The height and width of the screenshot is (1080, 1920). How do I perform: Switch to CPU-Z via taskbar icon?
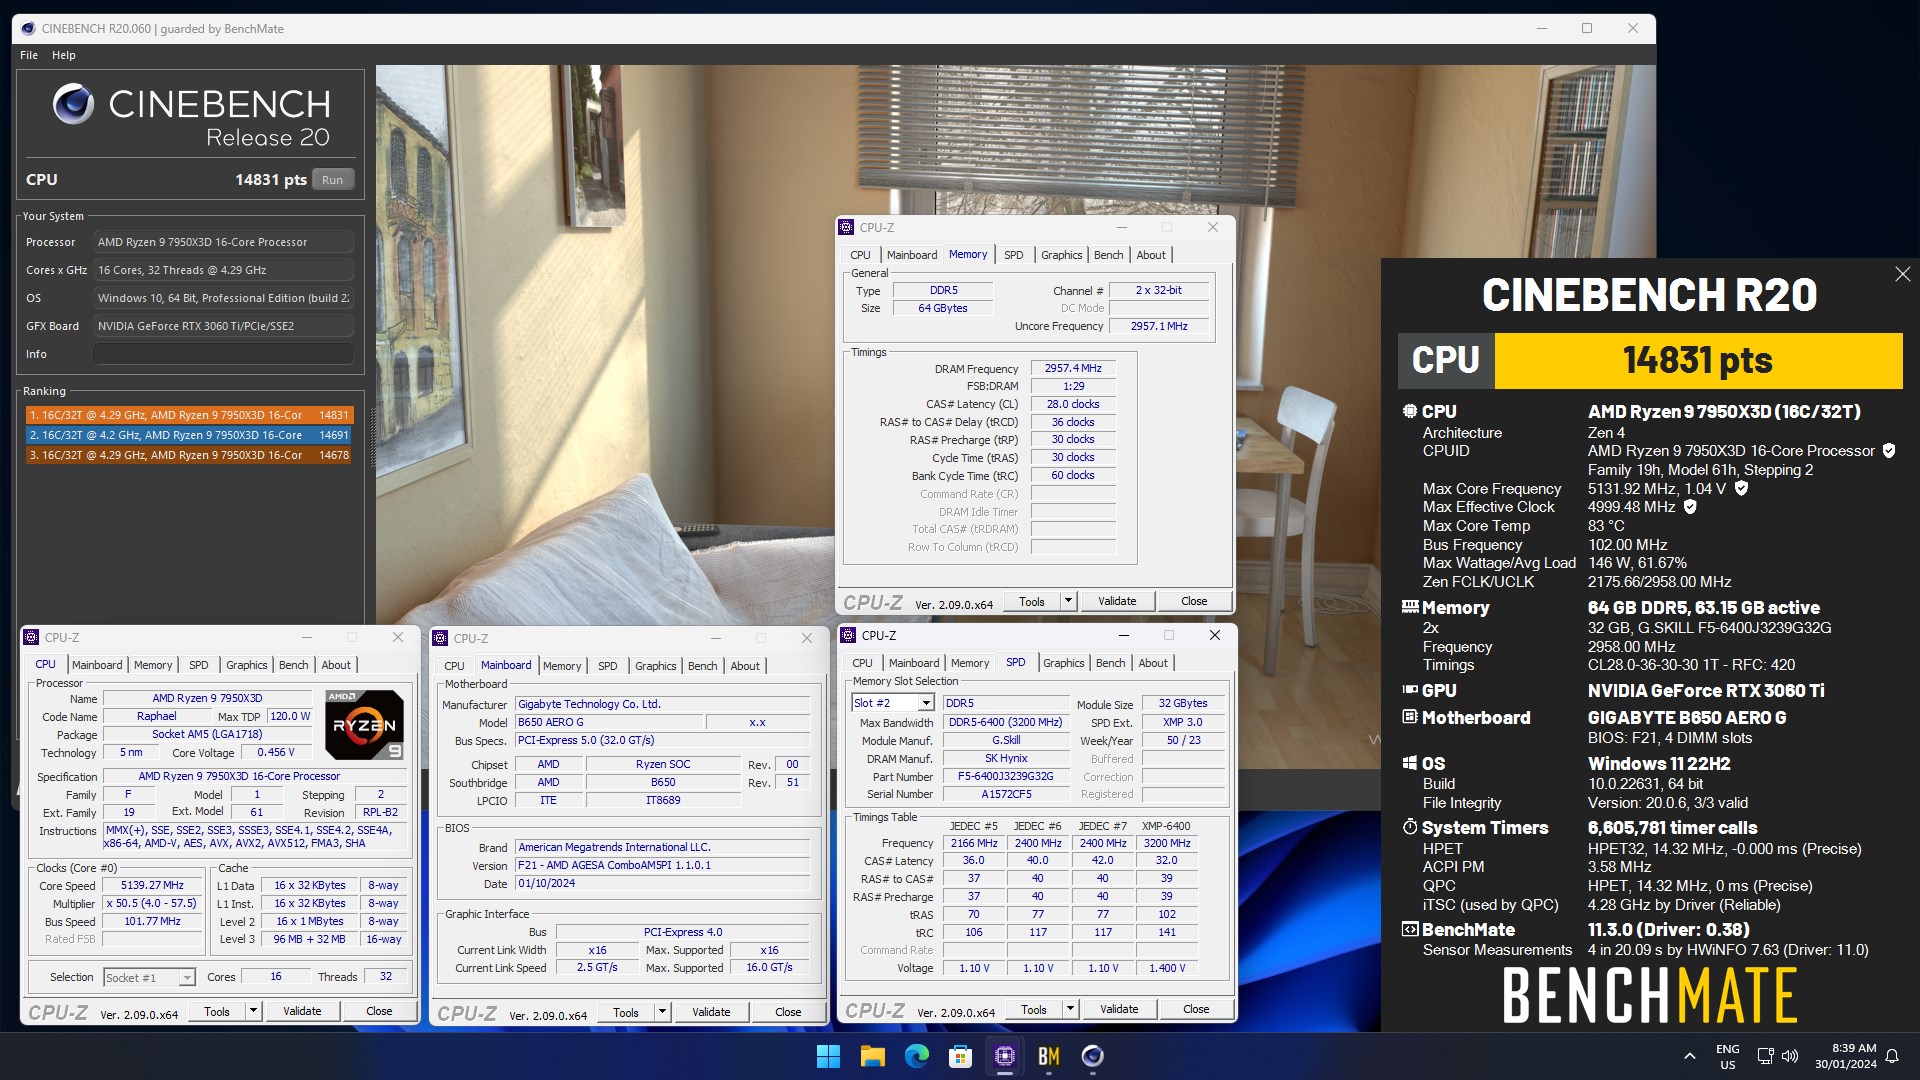1004,1056
